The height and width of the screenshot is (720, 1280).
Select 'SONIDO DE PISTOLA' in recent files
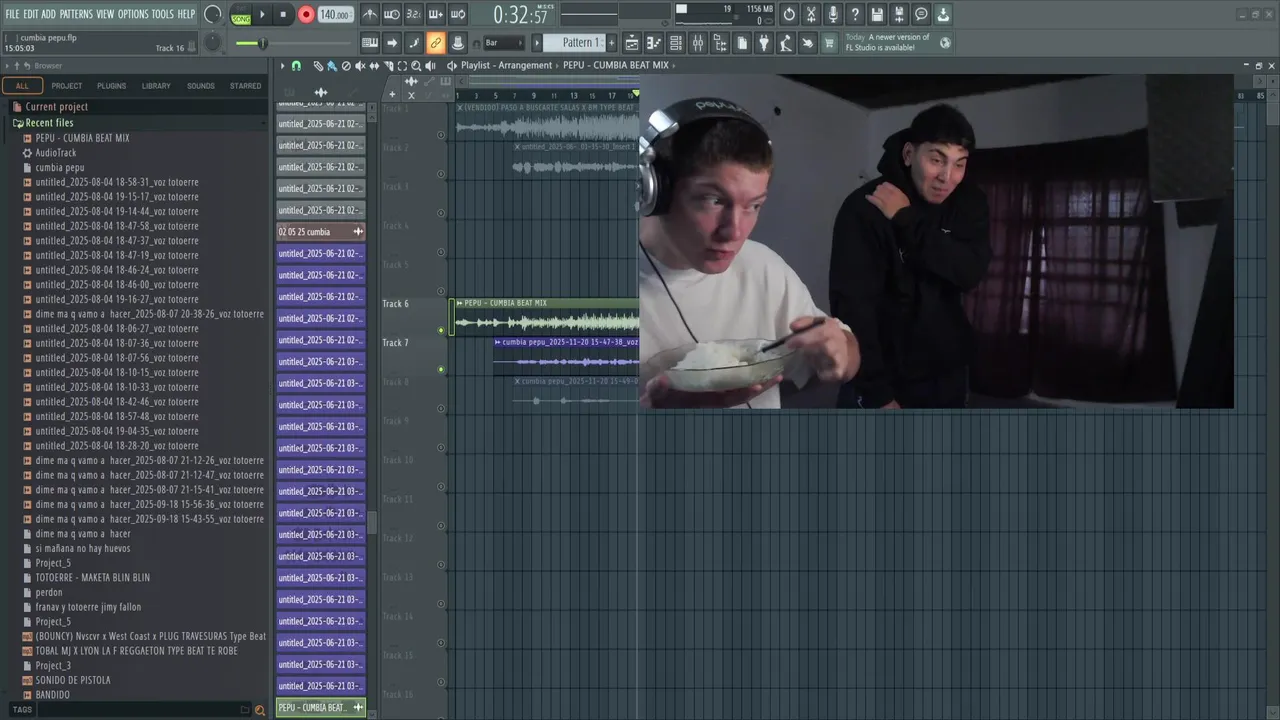(x=73, y=680)
